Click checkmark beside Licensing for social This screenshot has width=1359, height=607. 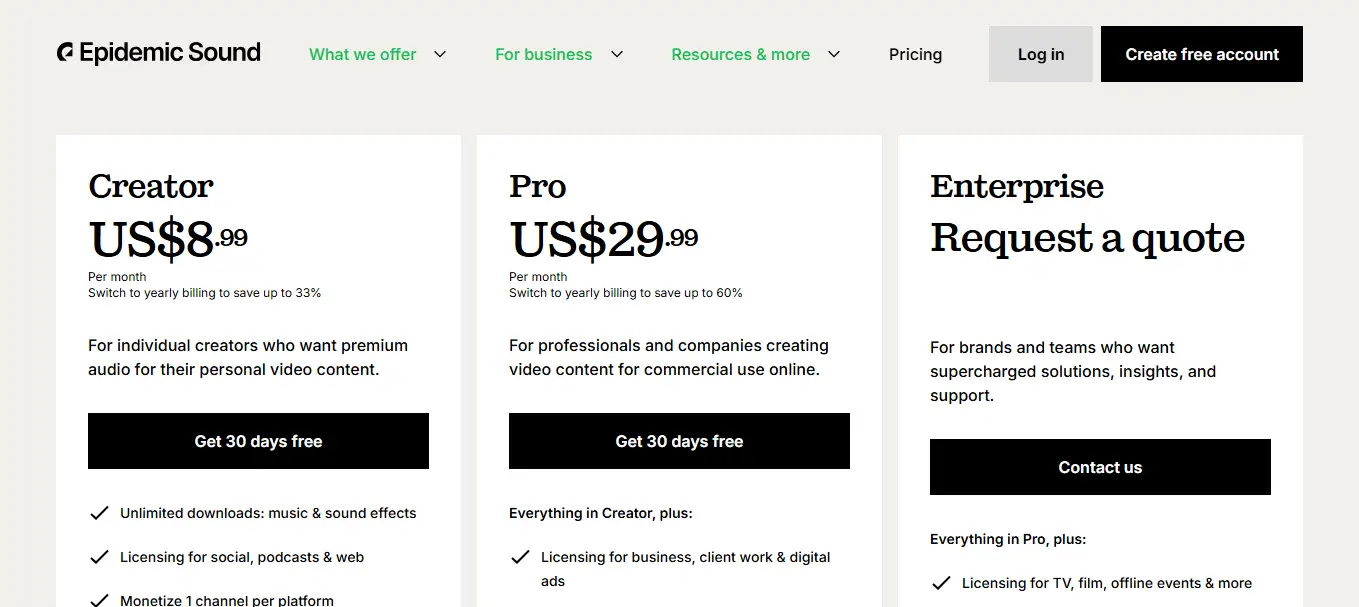pyautogui.click(x=99, y=557)
